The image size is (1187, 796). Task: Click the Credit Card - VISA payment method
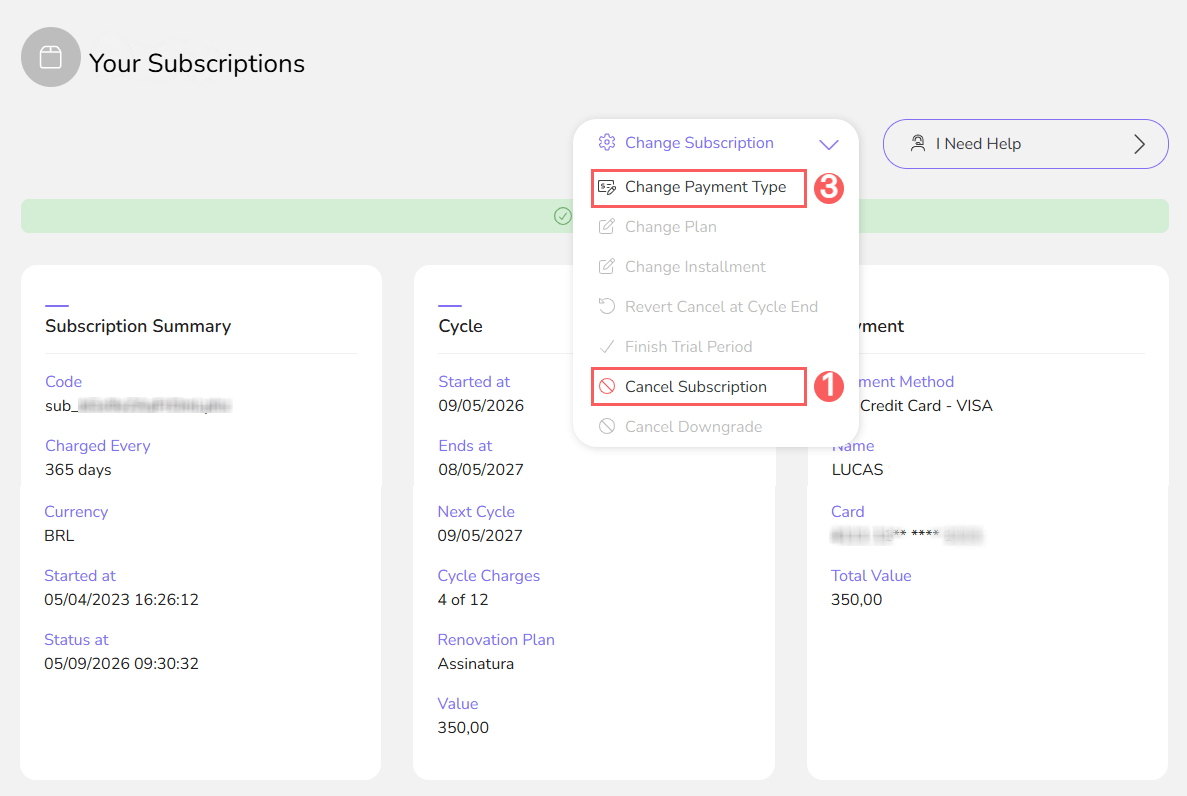[x=926, y=406]
